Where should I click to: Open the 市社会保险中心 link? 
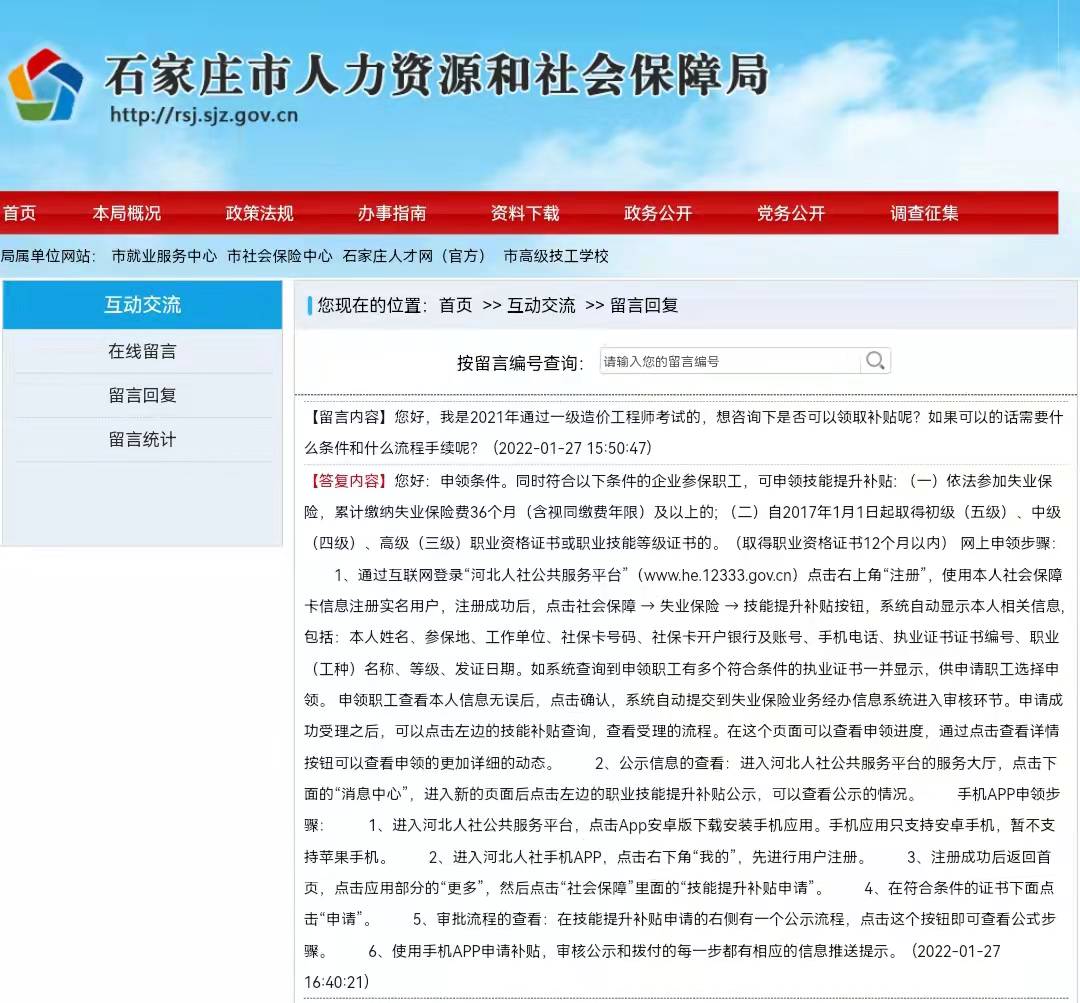point(280,256)
